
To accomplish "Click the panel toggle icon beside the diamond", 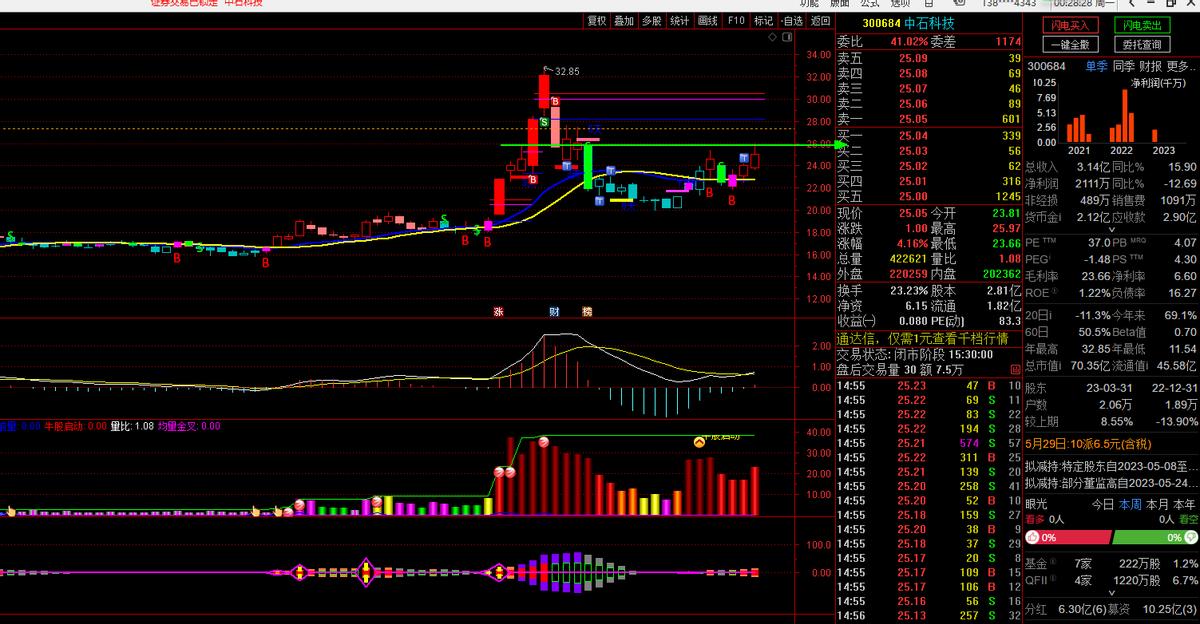I will tap(786, 36).
